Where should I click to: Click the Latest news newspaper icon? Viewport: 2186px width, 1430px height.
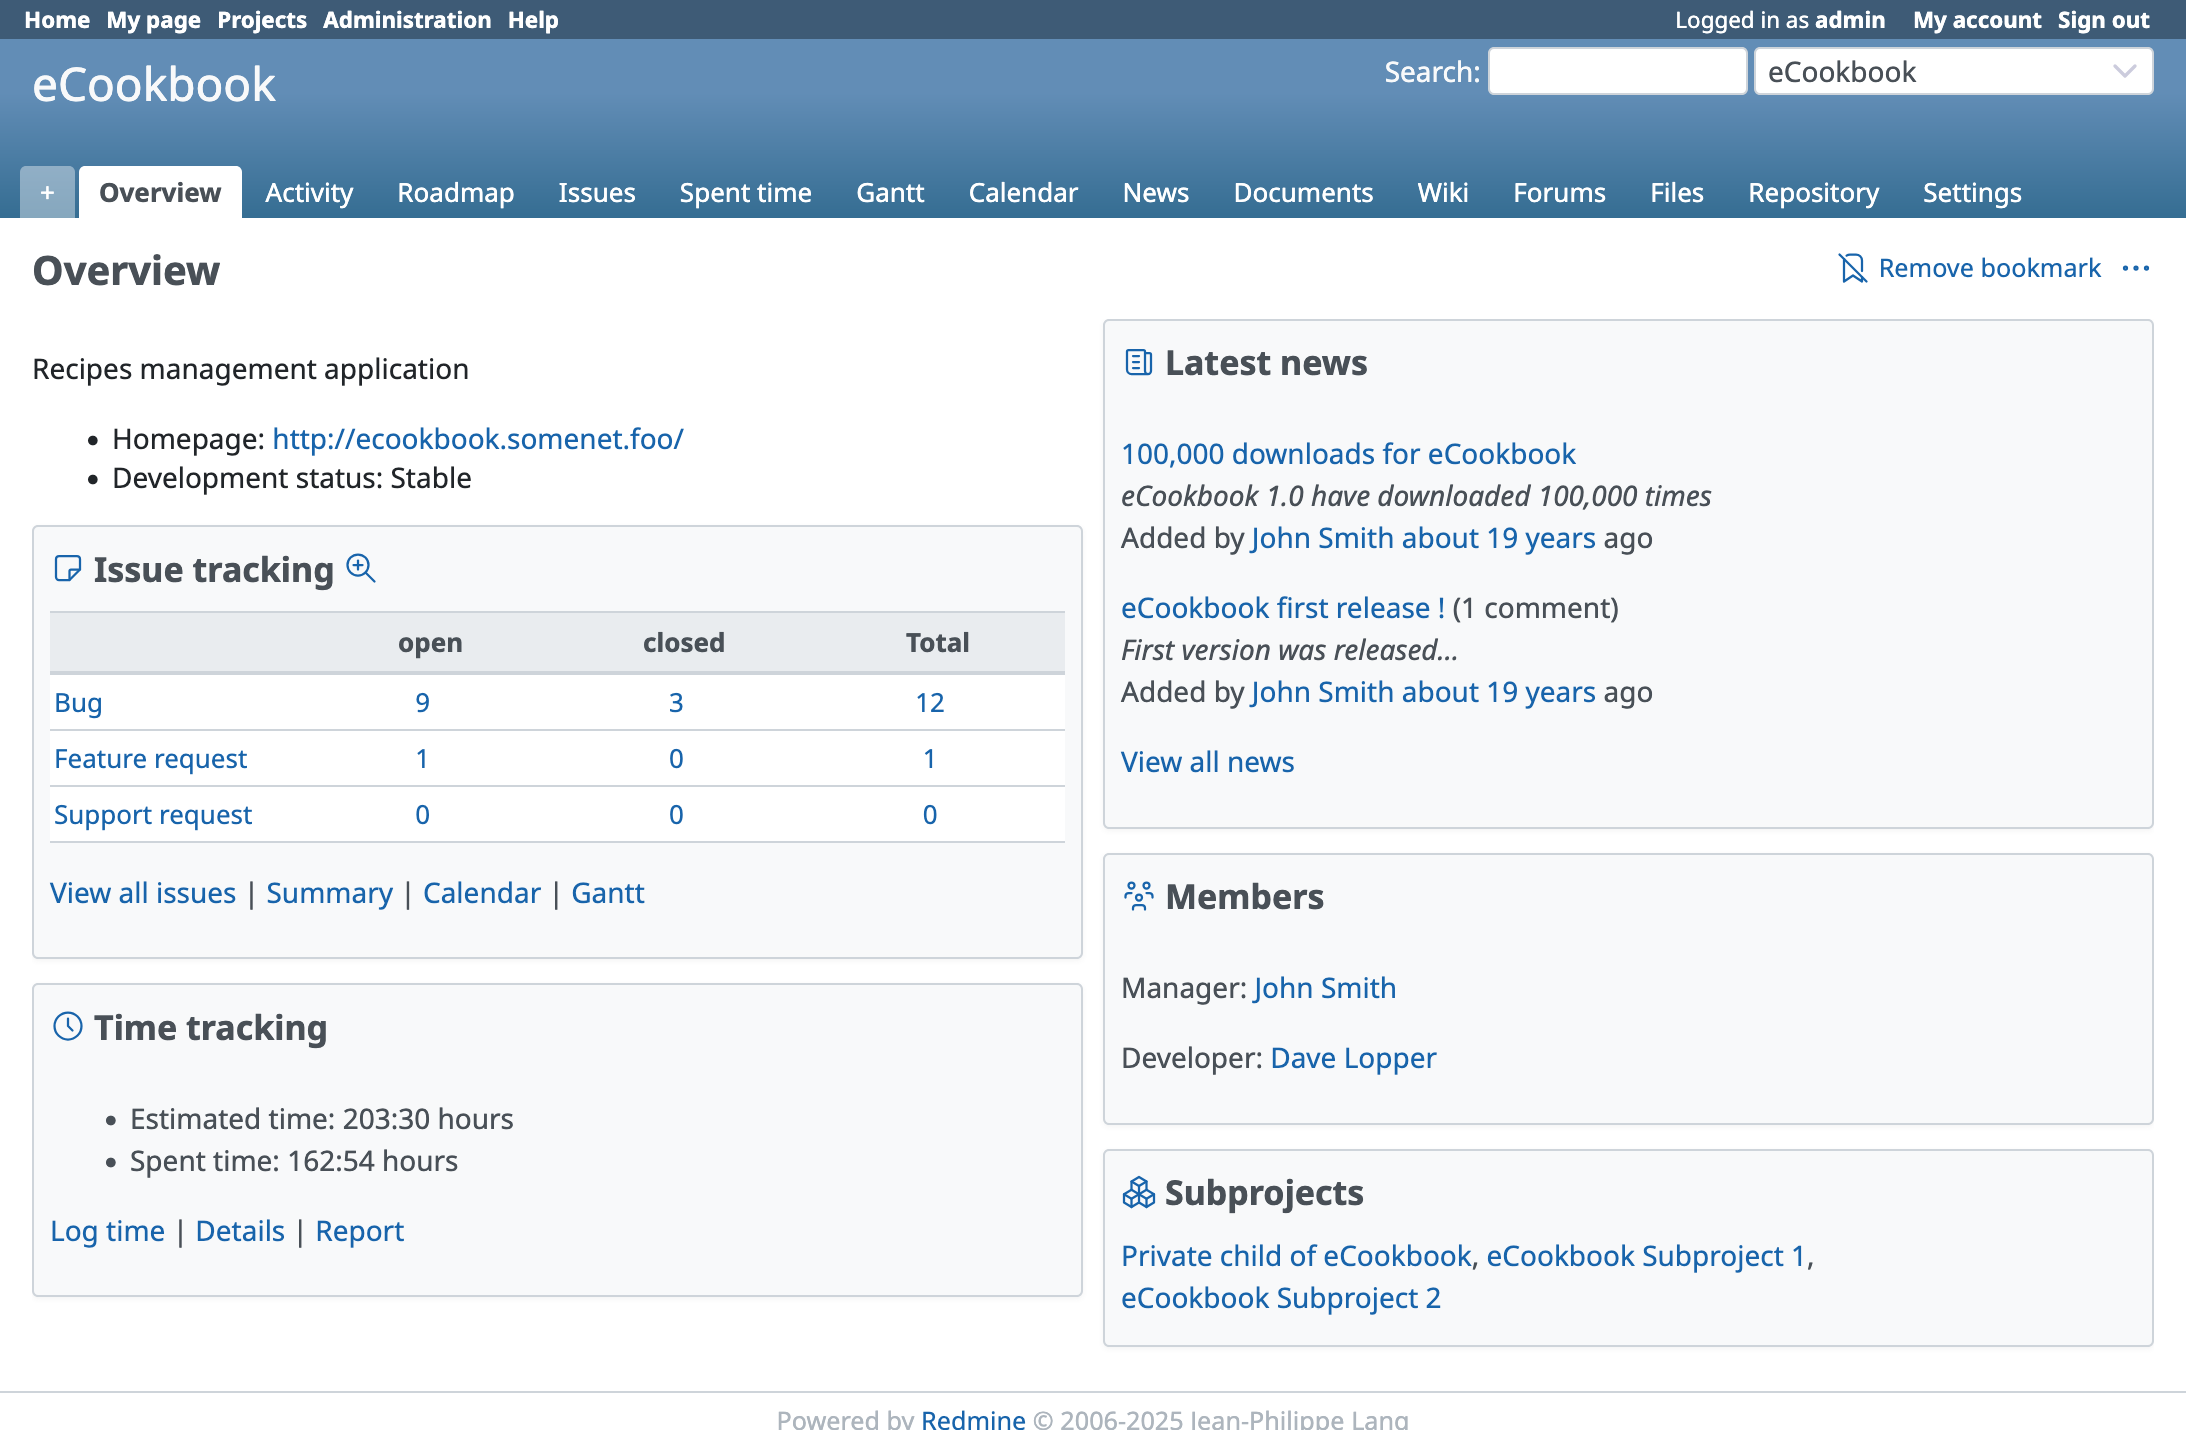1138,362
